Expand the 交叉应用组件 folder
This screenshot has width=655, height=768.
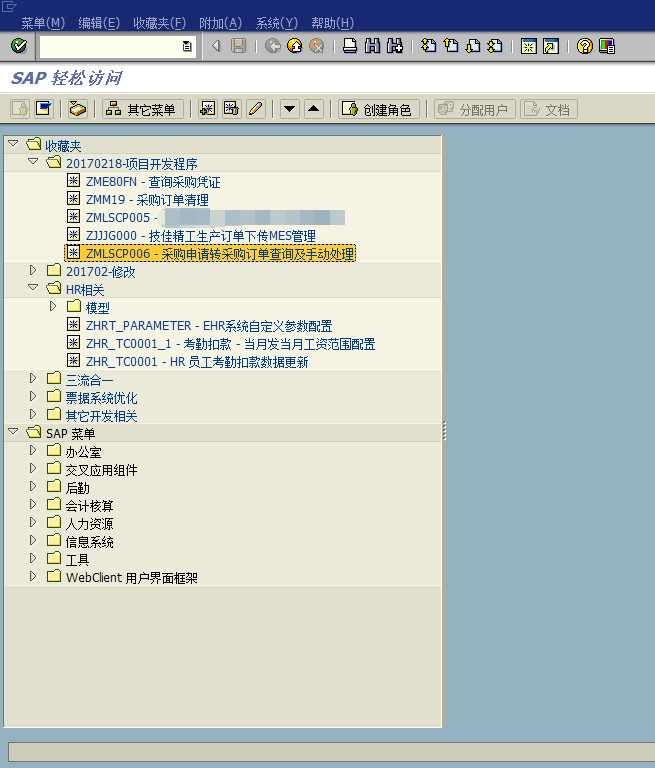(33, 468)
